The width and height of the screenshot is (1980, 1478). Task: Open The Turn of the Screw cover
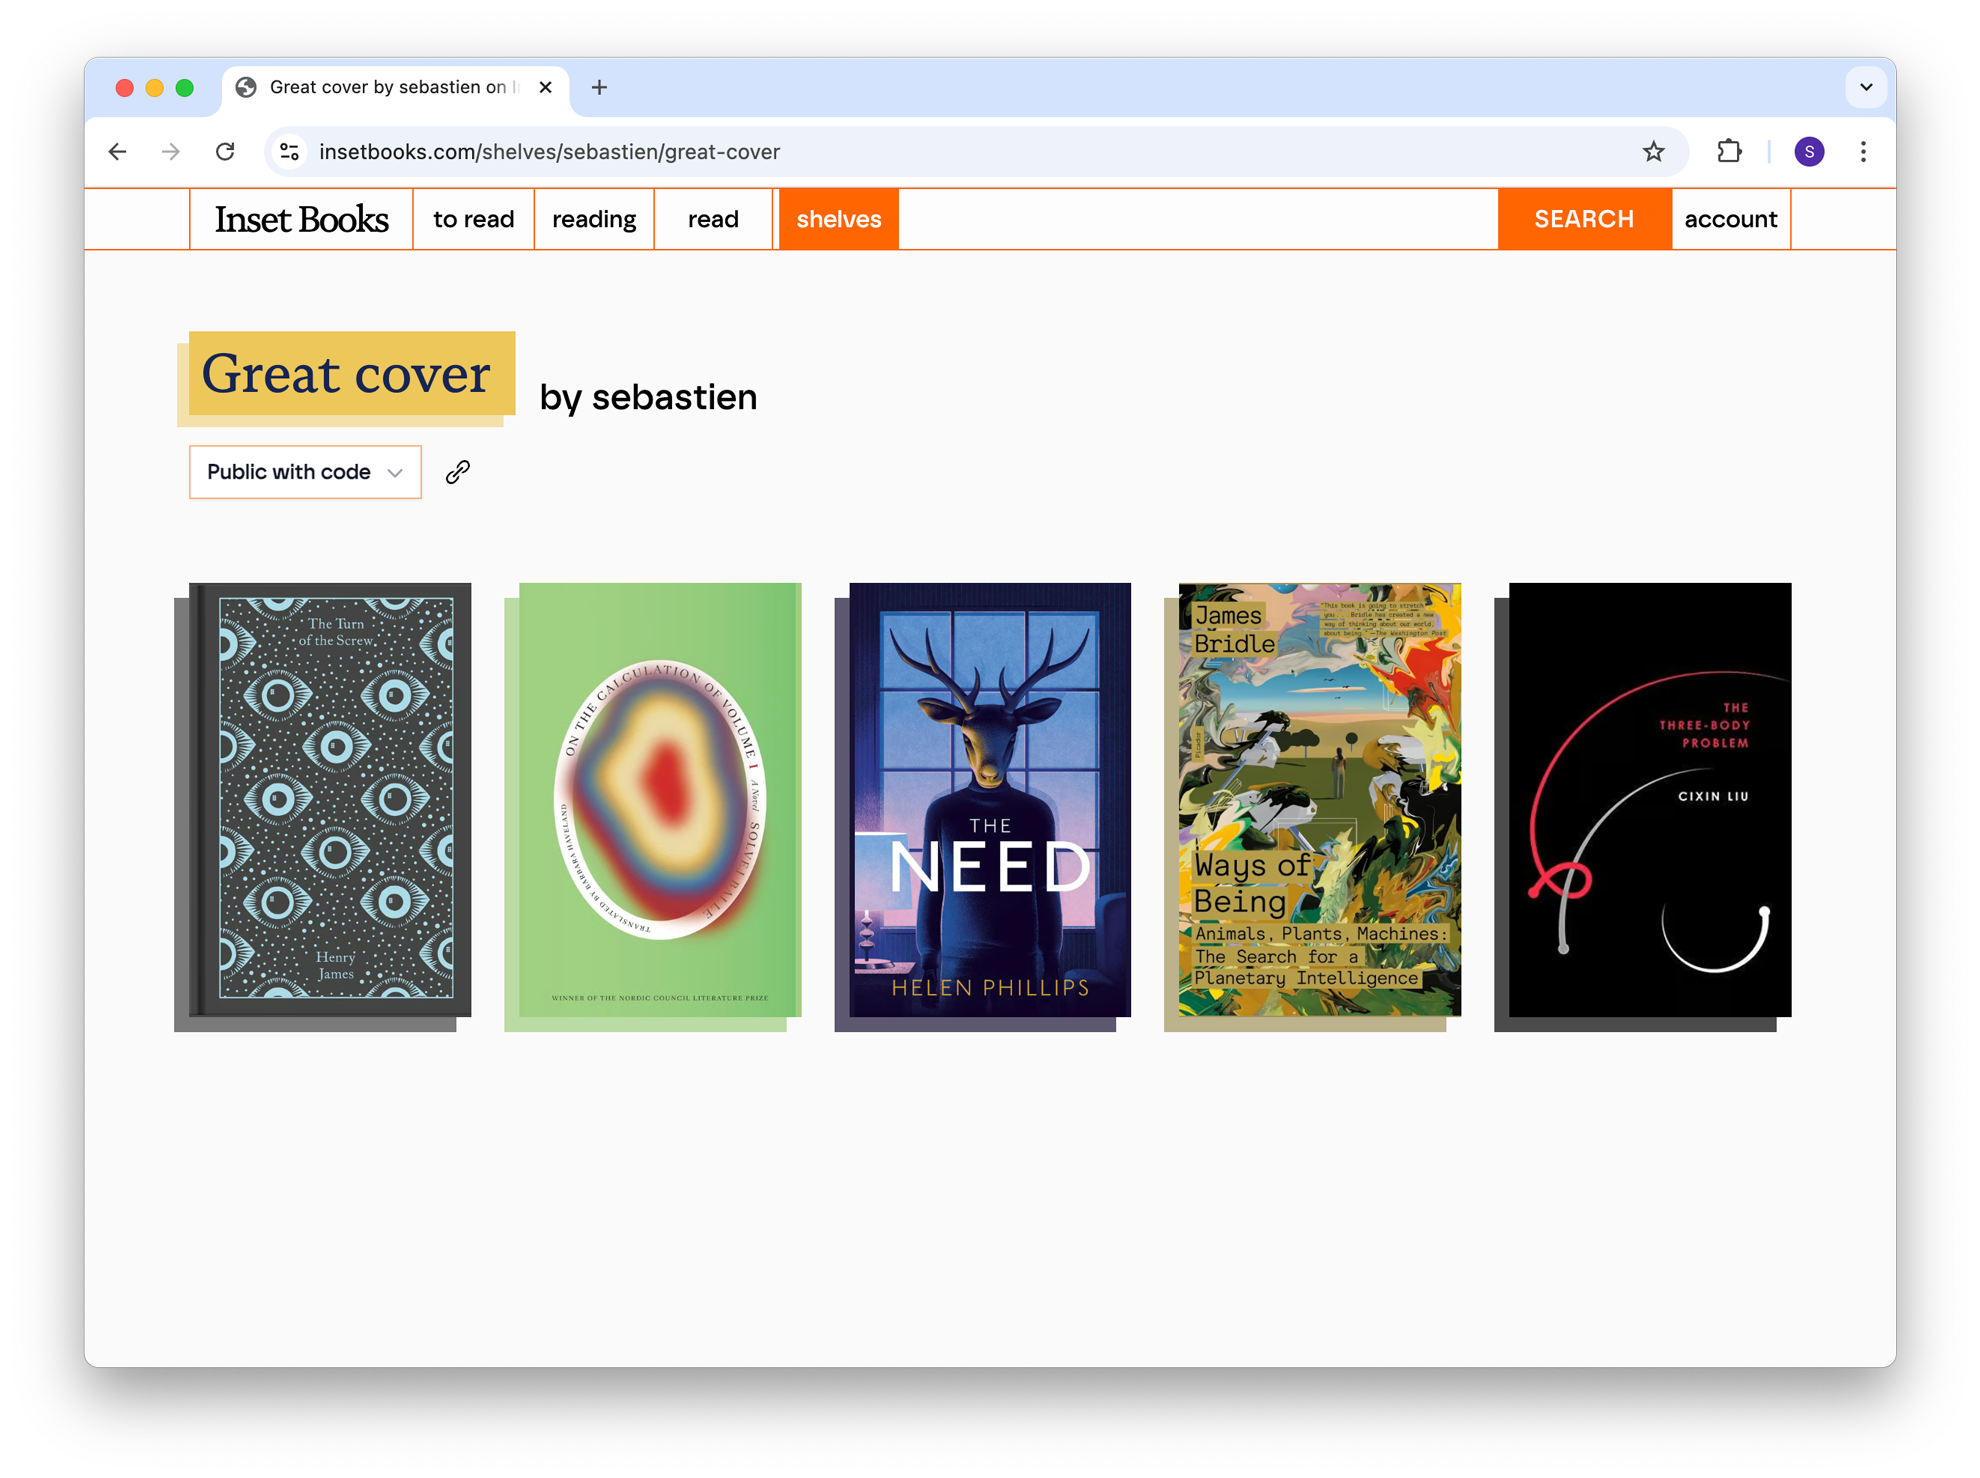coord(330,800)
